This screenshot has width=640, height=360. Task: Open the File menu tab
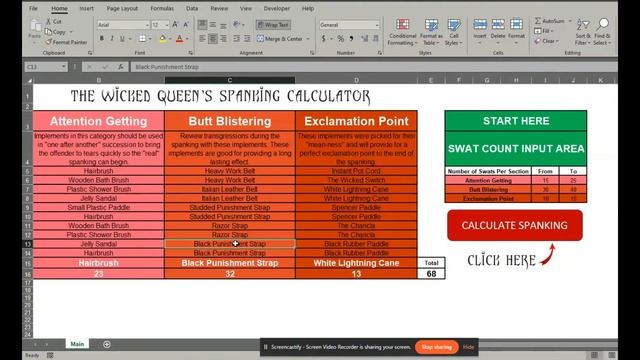click(33, 8)
